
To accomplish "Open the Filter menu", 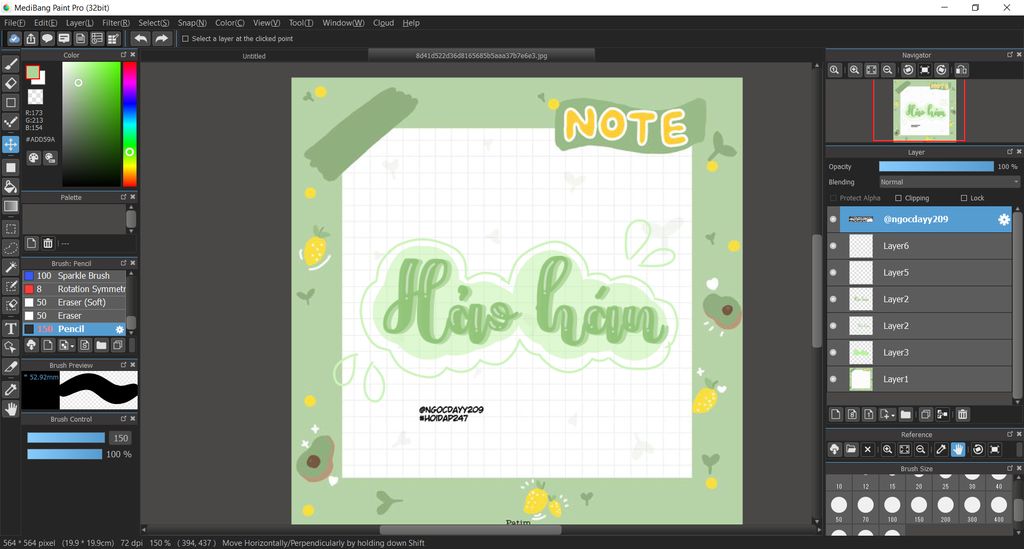I will [x=116, y=23].
